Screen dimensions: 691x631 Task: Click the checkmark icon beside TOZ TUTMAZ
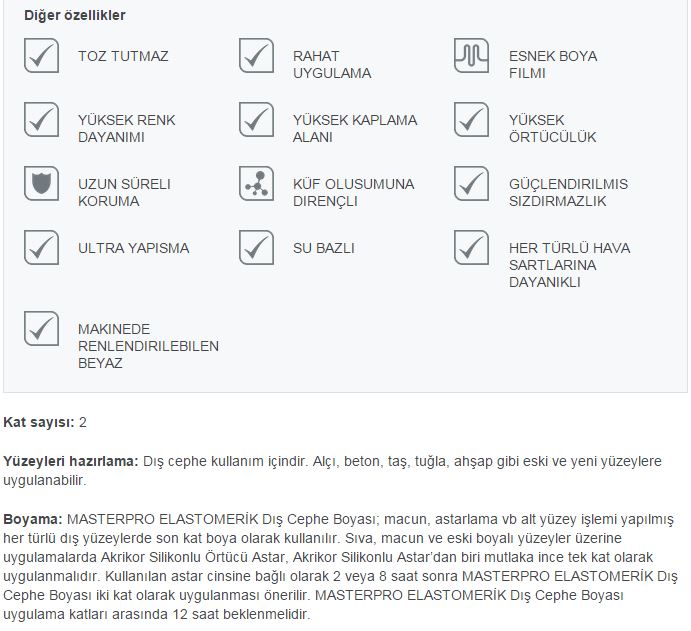[x=41, y=56]
